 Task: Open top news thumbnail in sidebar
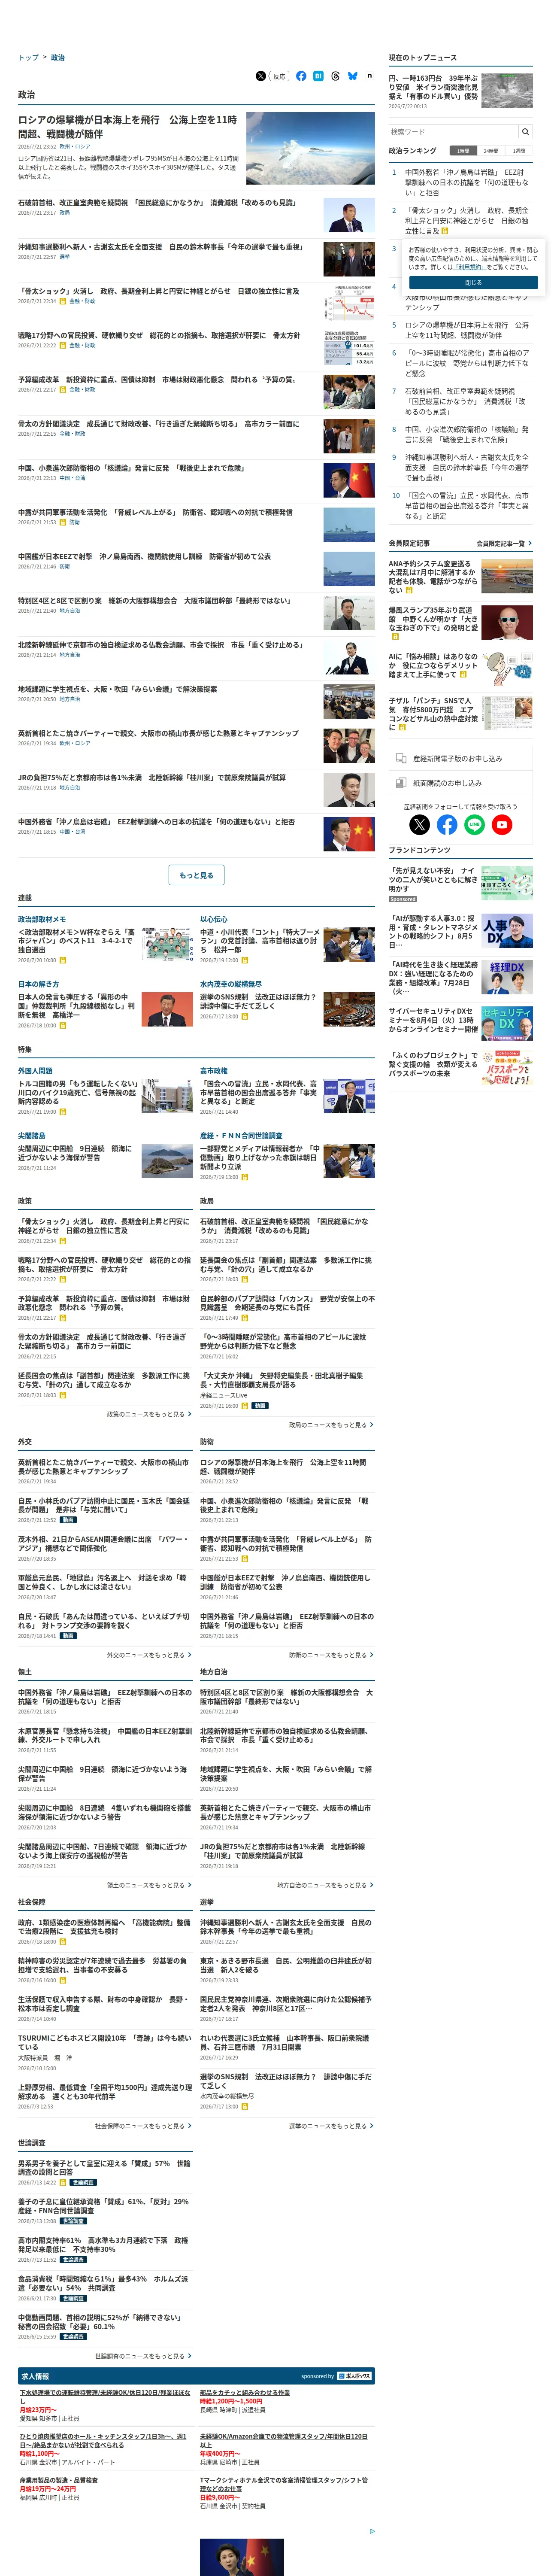[507, 90]
